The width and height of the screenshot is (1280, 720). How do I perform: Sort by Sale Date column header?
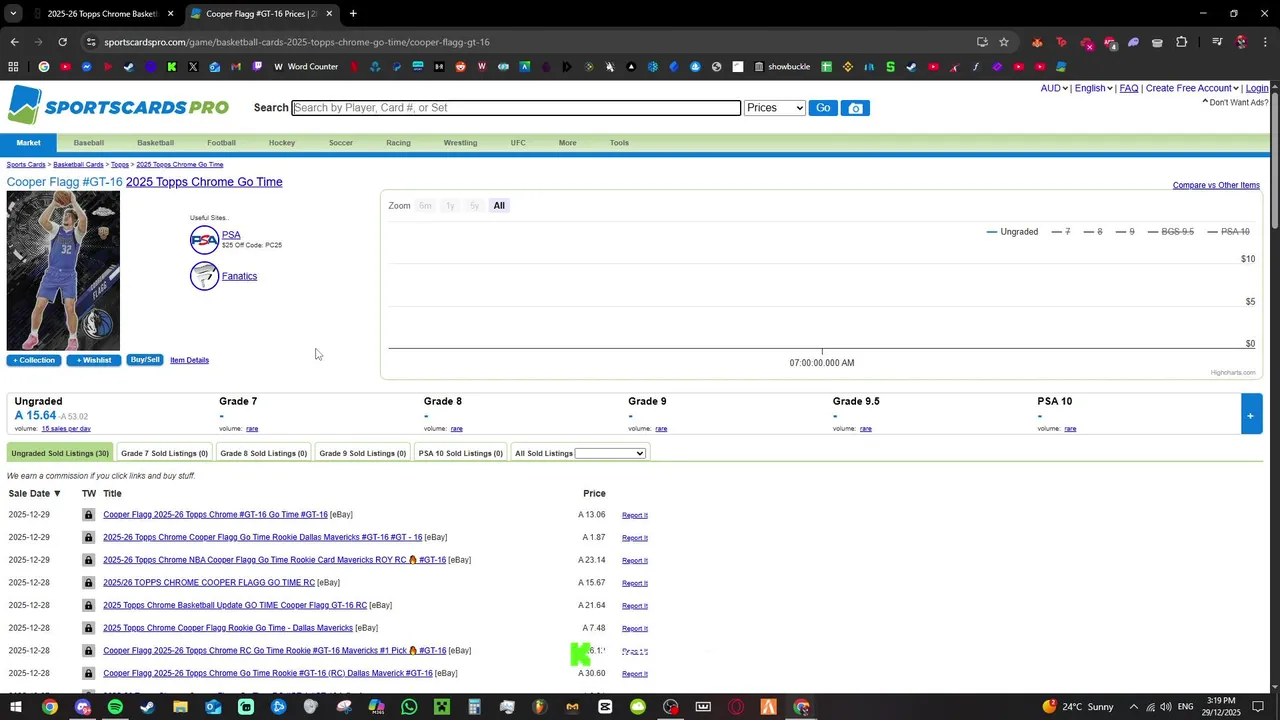point(35,494)
